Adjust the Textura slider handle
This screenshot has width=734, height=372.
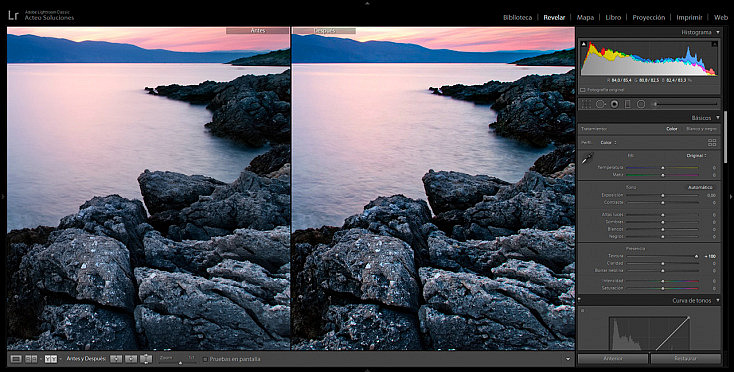(x=697, y=256)
